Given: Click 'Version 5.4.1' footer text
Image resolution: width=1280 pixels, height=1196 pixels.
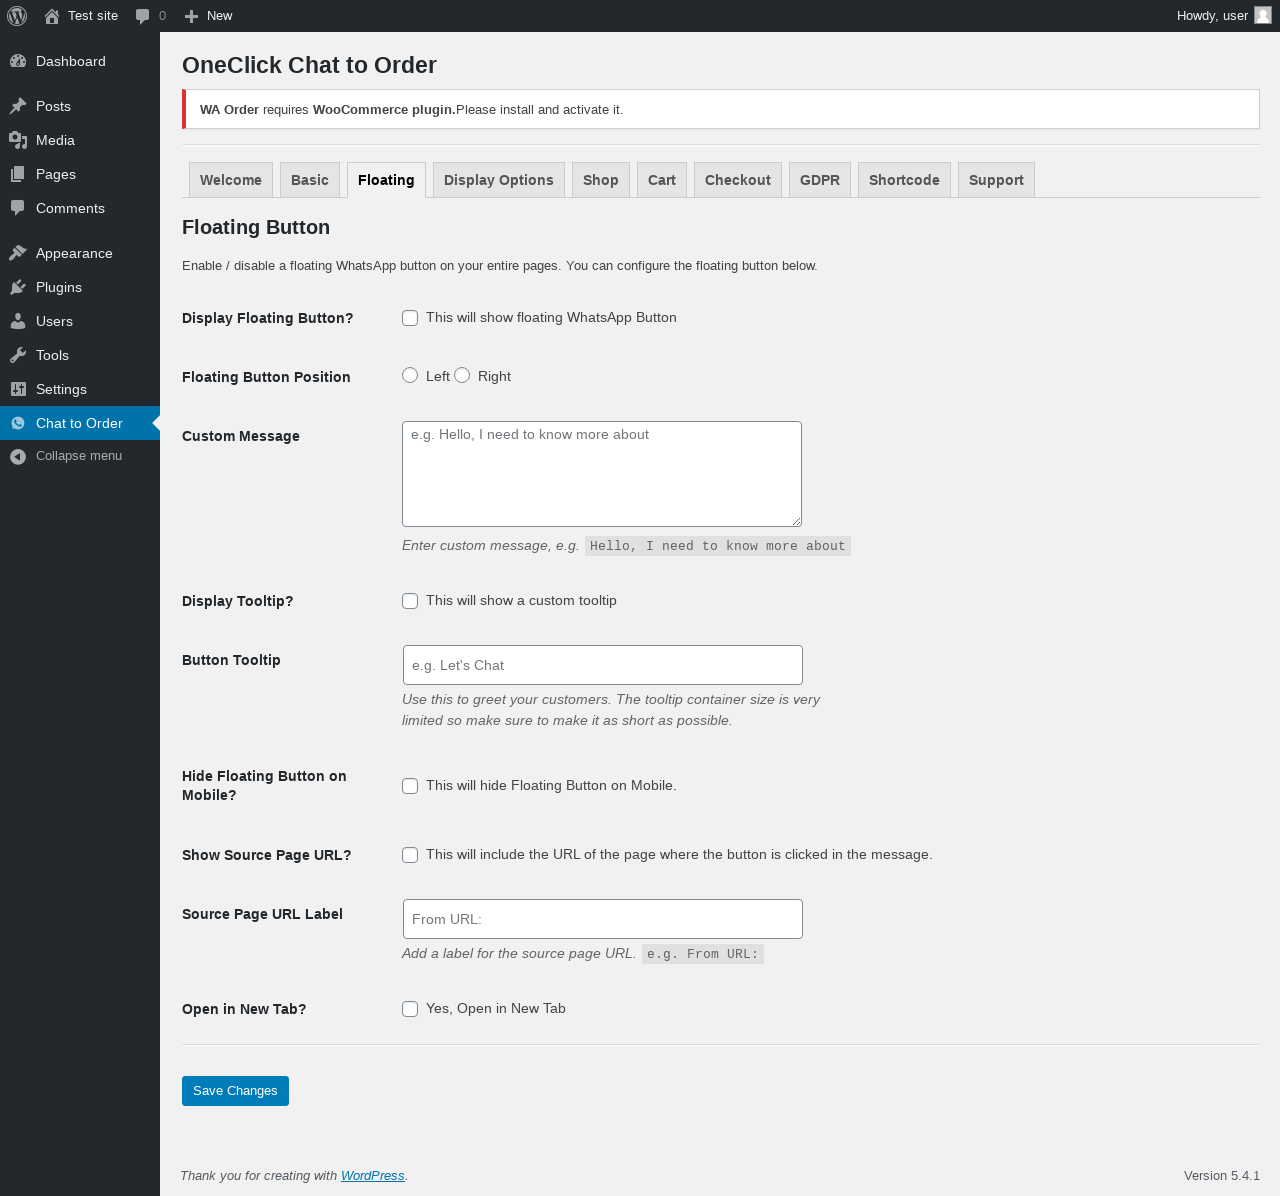Looking at the screenshot, I should [x=1222, y=1176].
